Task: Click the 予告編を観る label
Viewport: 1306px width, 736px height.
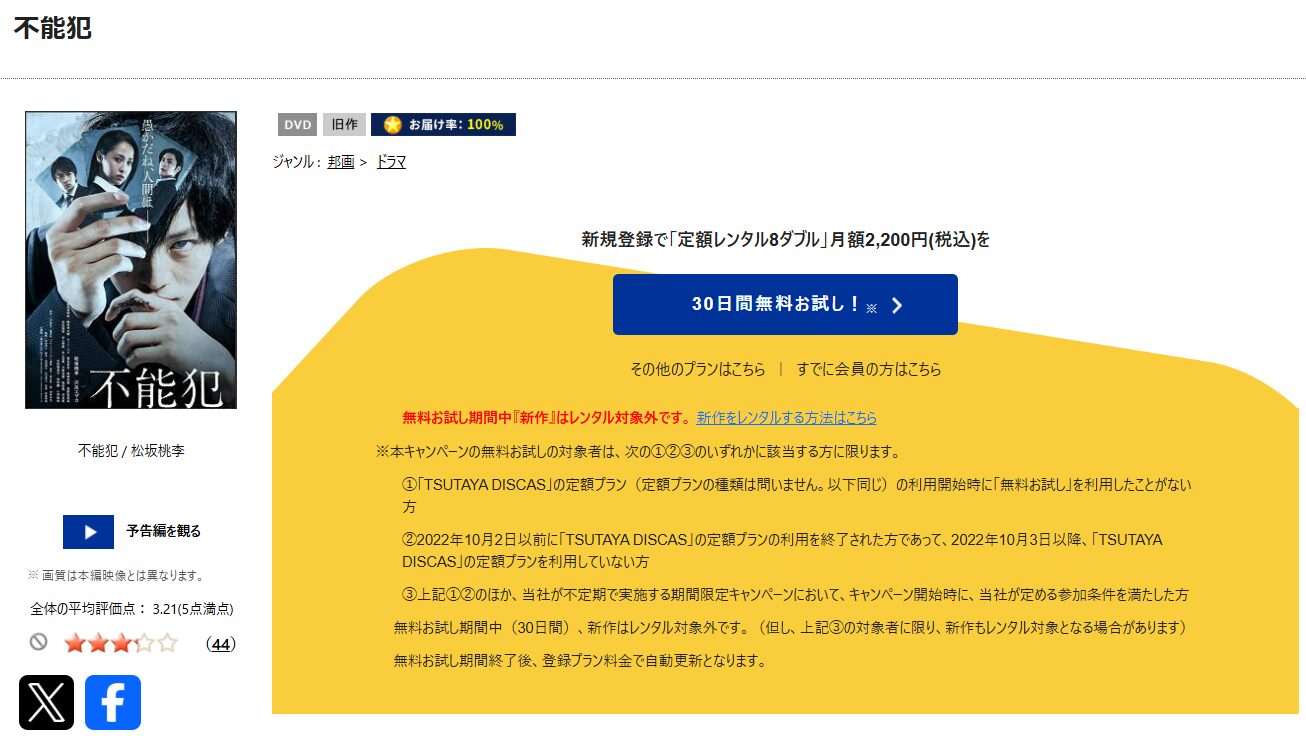Action: coord(164,532)
